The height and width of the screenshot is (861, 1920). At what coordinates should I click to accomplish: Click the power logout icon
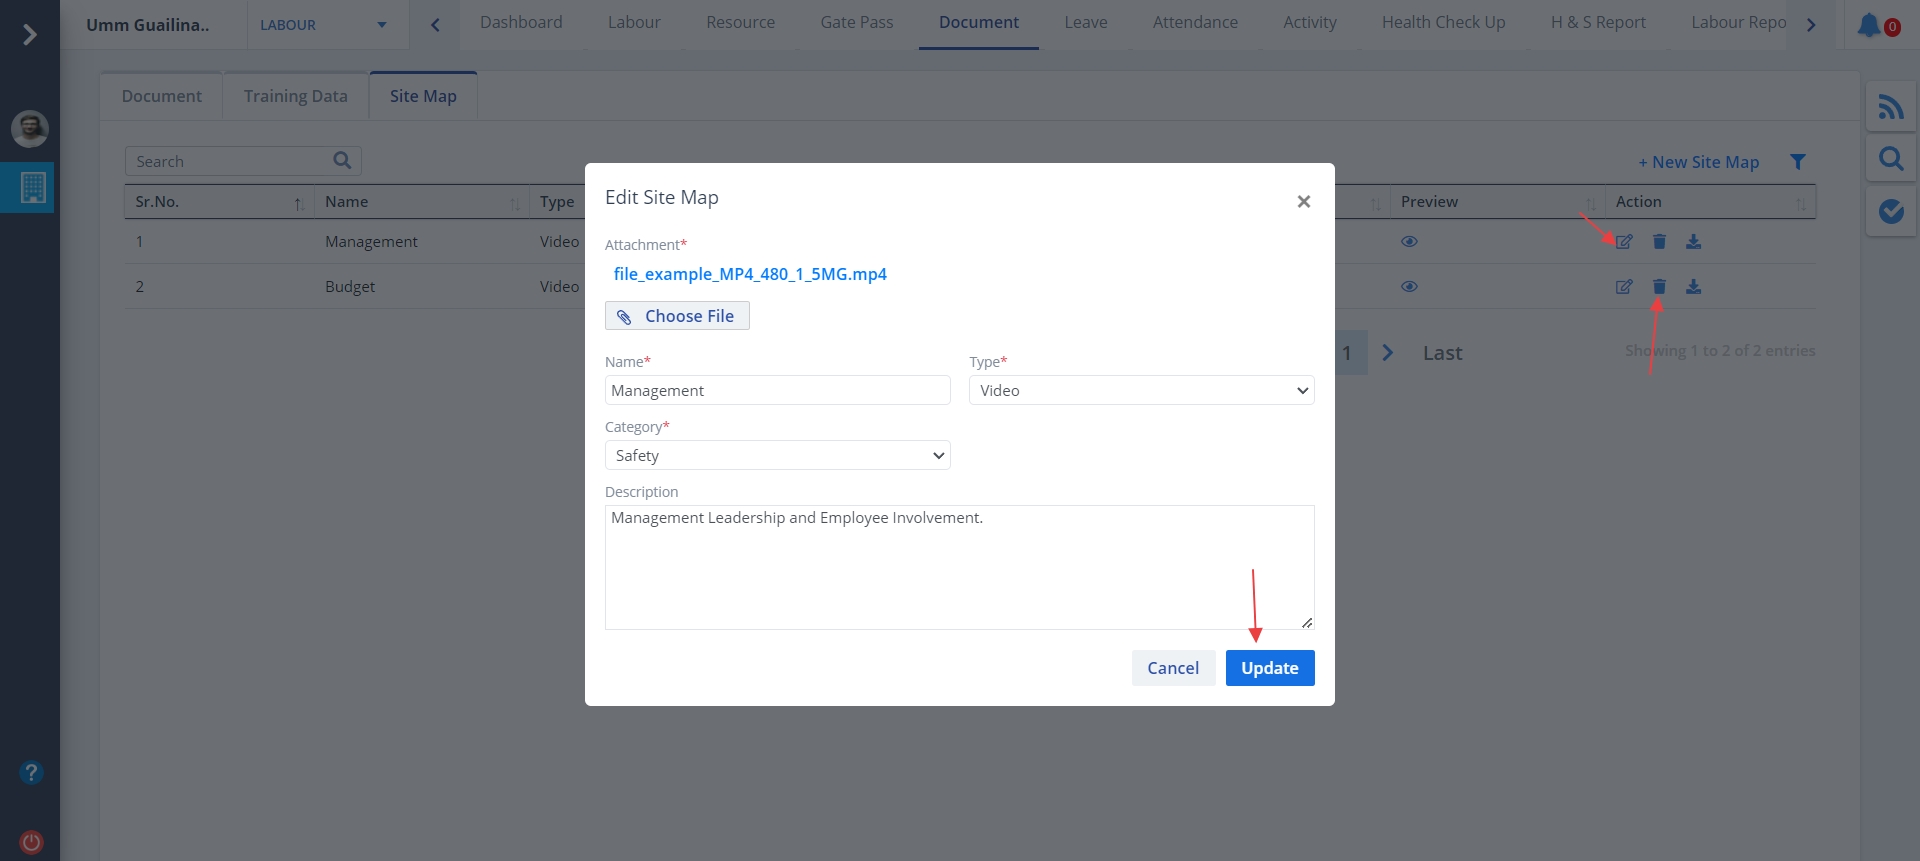(x=31, y=842)
